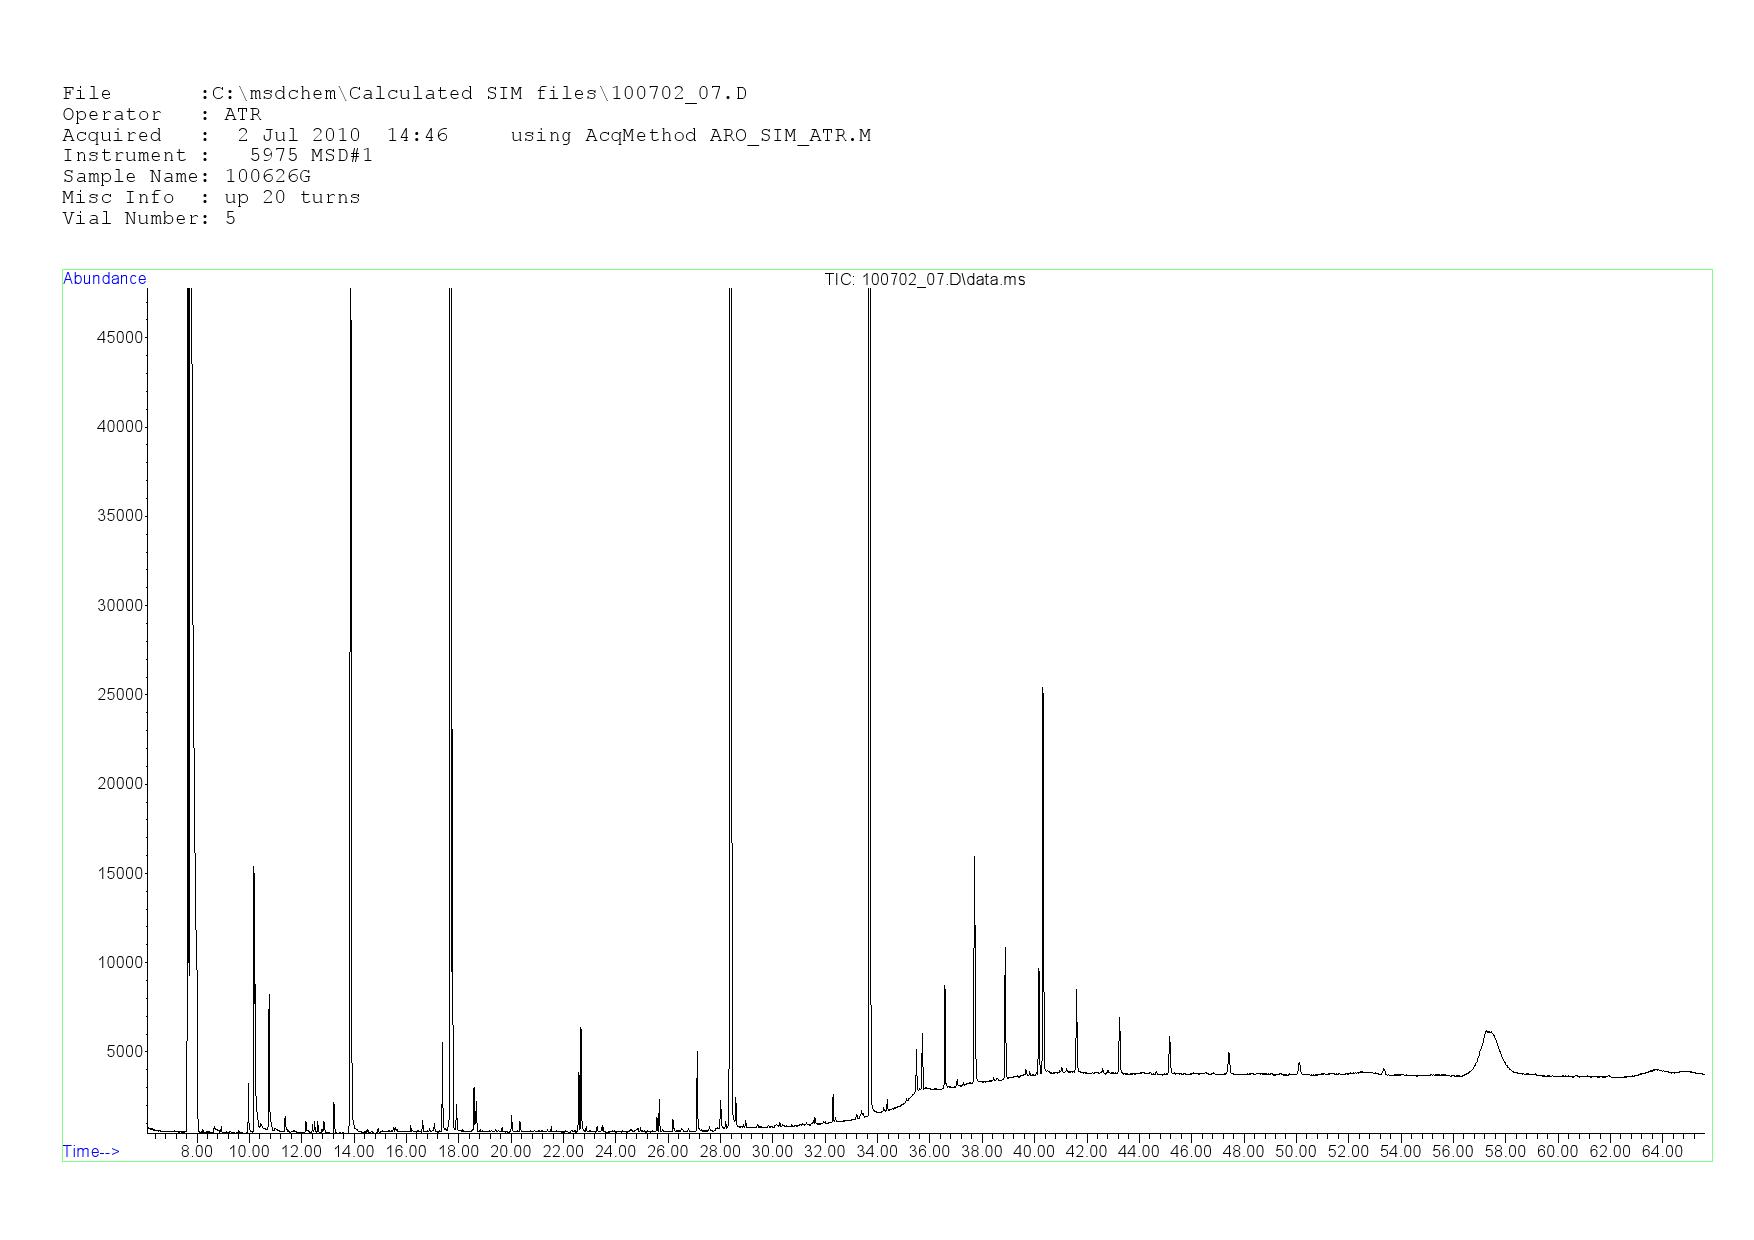1754x1240 pixels.
Task: Click the 25000 abundance tick label
Action: click(x=120, y=695)
